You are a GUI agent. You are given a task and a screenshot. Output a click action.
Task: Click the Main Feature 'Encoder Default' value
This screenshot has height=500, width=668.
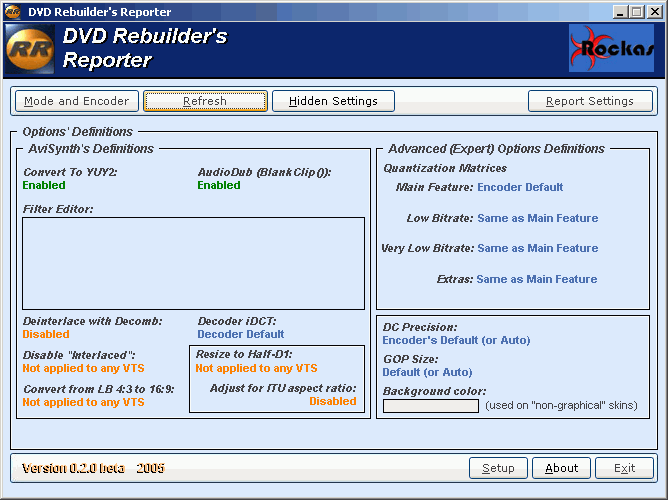pos(520,187)
